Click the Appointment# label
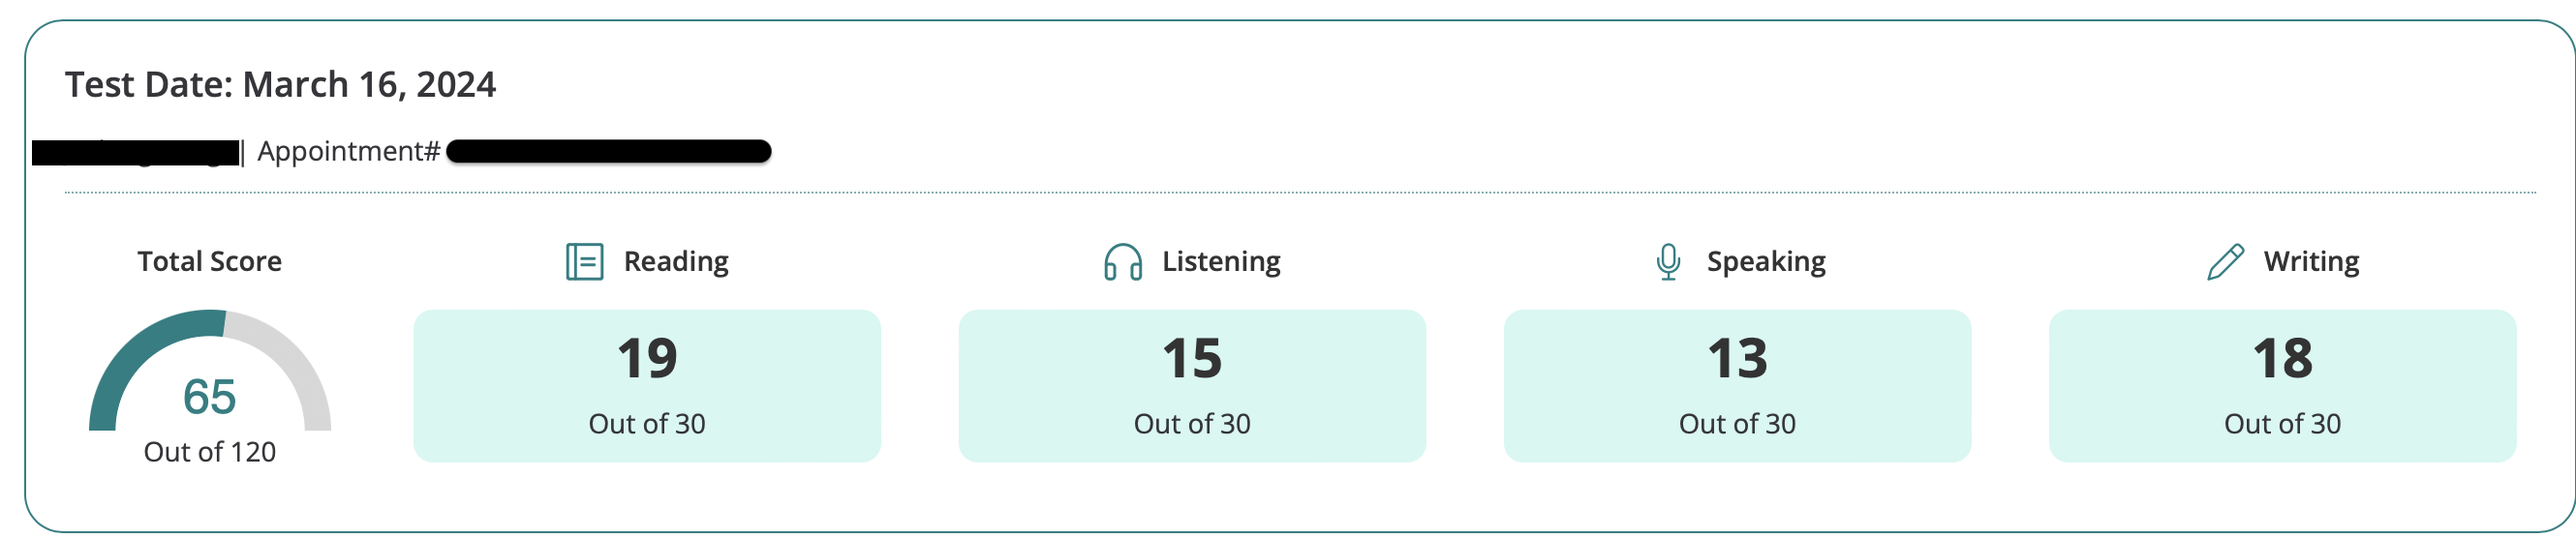This screenshot has height=538, width=2576. [349, 152]
